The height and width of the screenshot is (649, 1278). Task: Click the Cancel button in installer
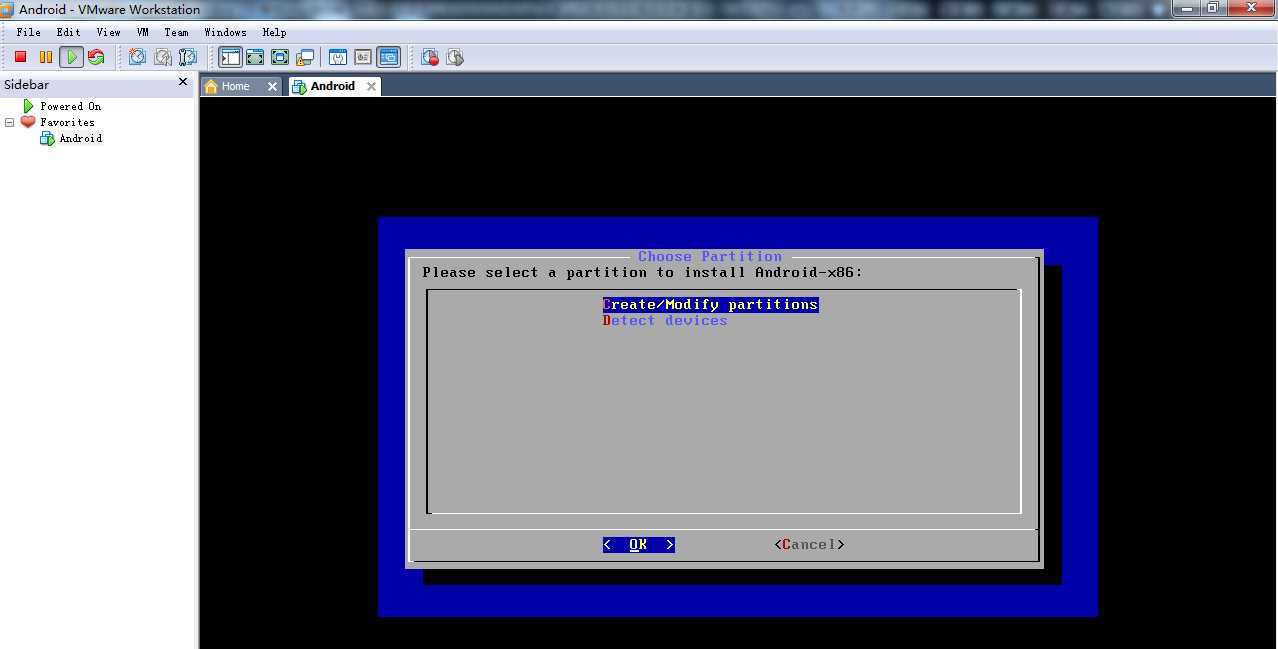tap(809, 544)
